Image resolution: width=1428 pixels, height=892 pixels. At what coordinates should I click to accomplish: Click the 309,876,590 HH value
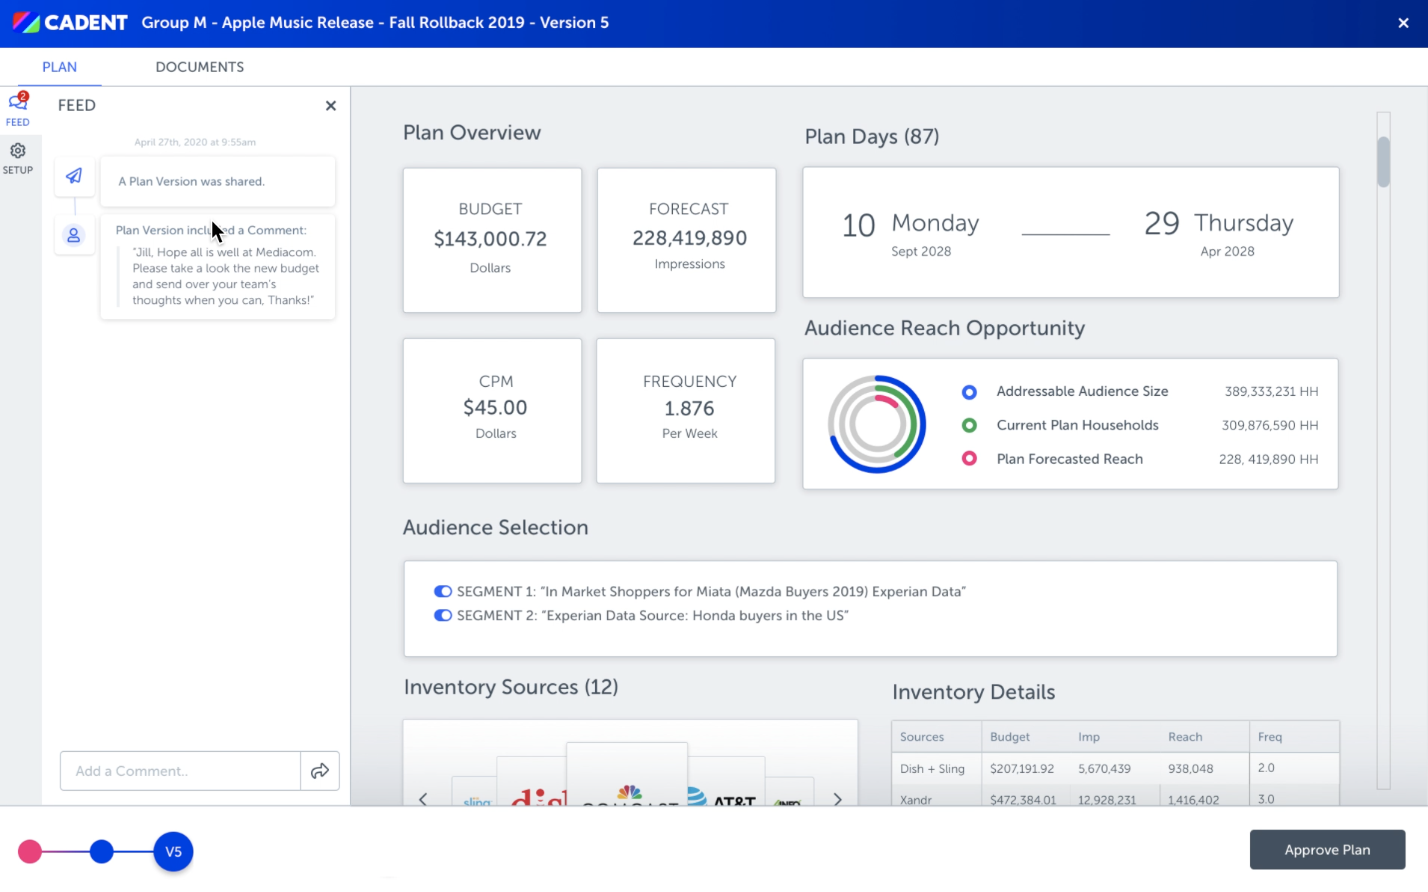(1270, 426)
